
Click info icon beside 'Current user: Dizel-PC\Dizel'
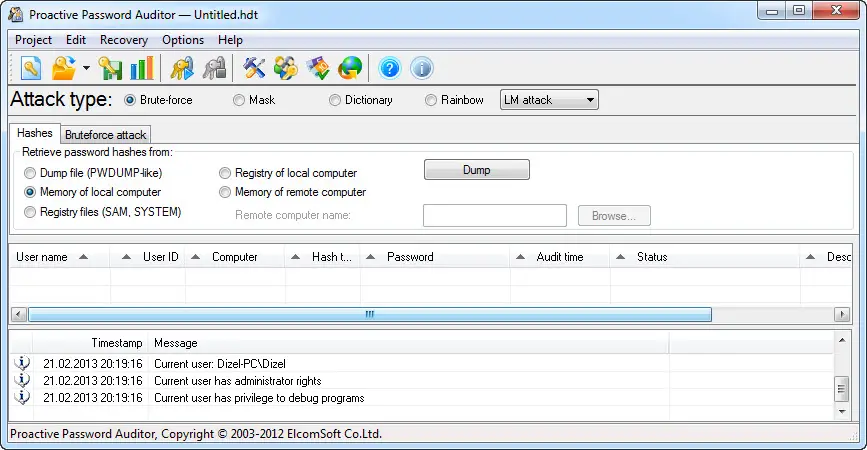(x=22, y=363)
